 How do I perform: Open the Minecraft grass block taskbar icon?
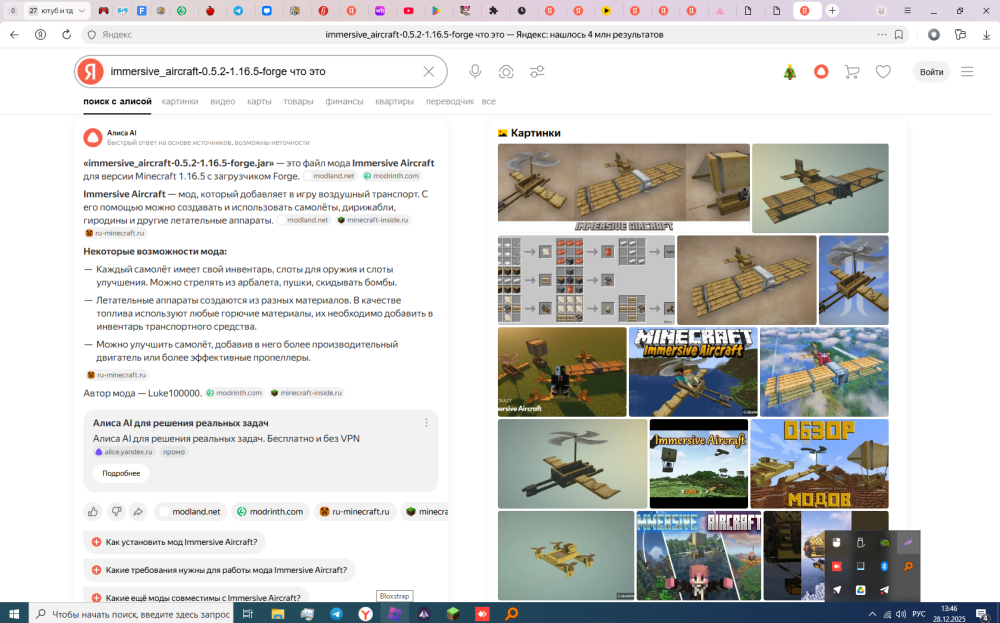click(x=453, y=614)
